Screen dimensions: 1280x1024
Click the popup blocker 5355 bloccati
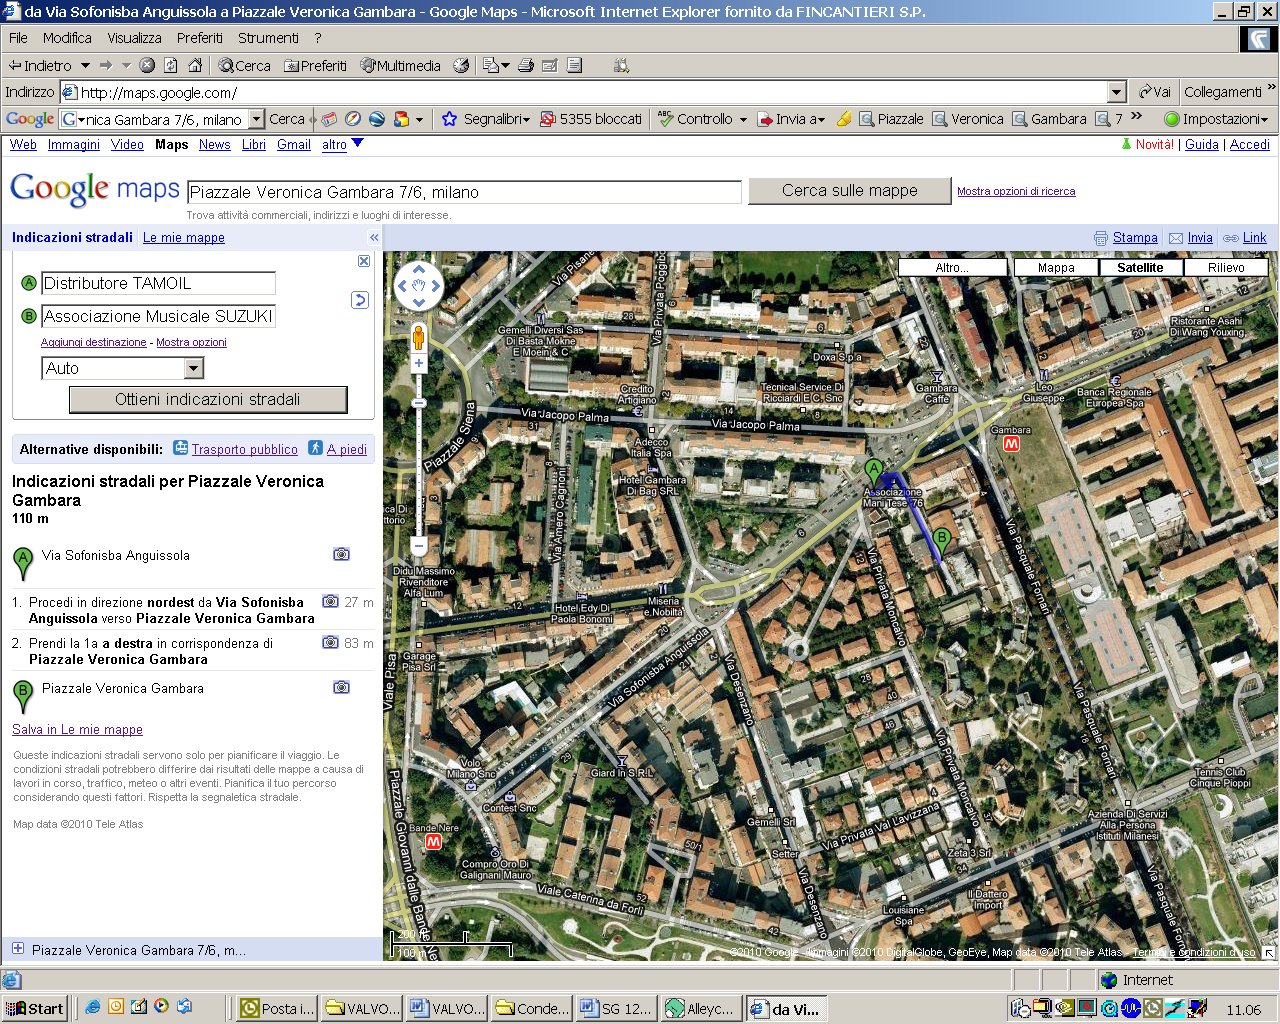pos(591,119)
